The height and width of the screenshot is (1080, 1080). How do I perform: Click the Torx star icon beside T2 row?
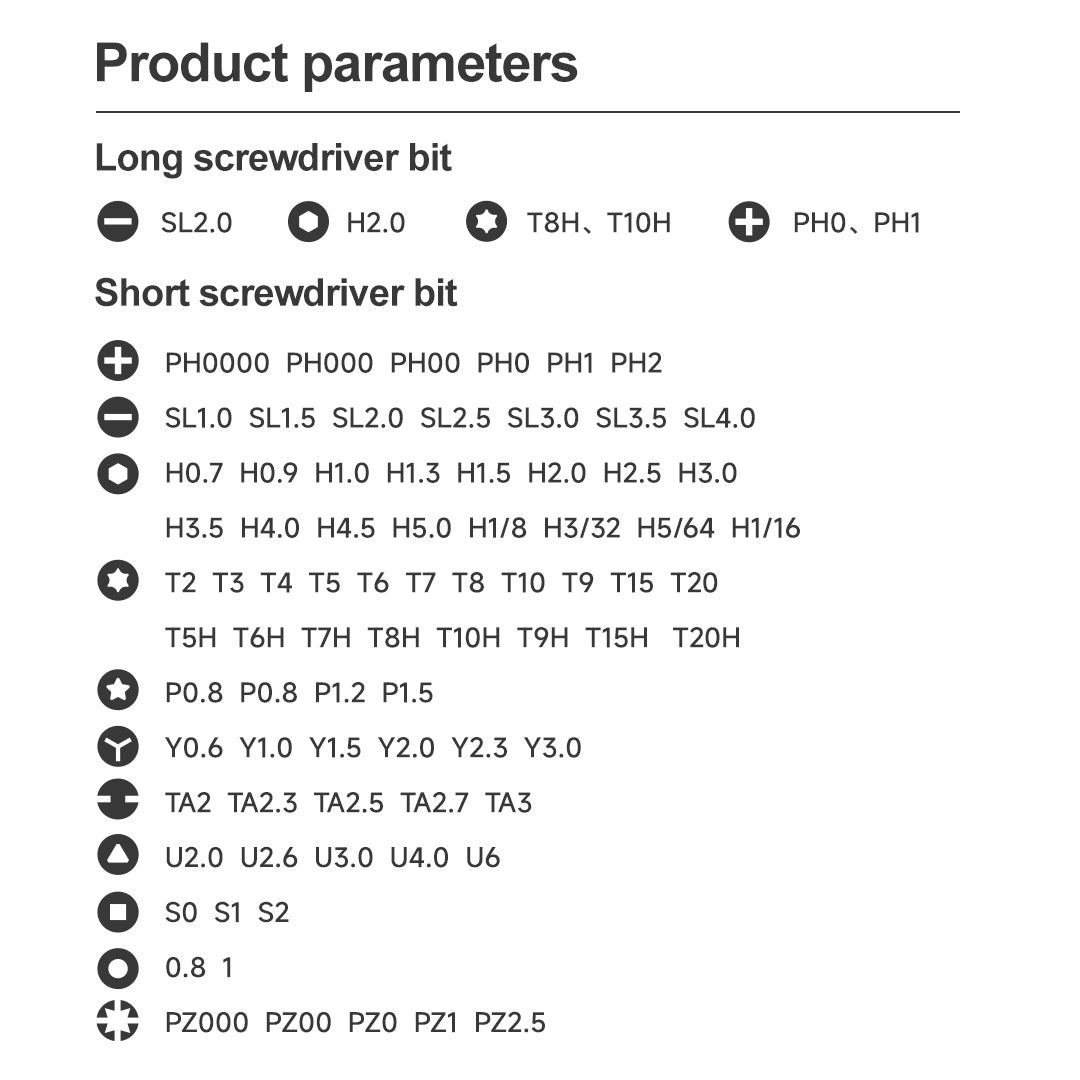coord(118,581)
